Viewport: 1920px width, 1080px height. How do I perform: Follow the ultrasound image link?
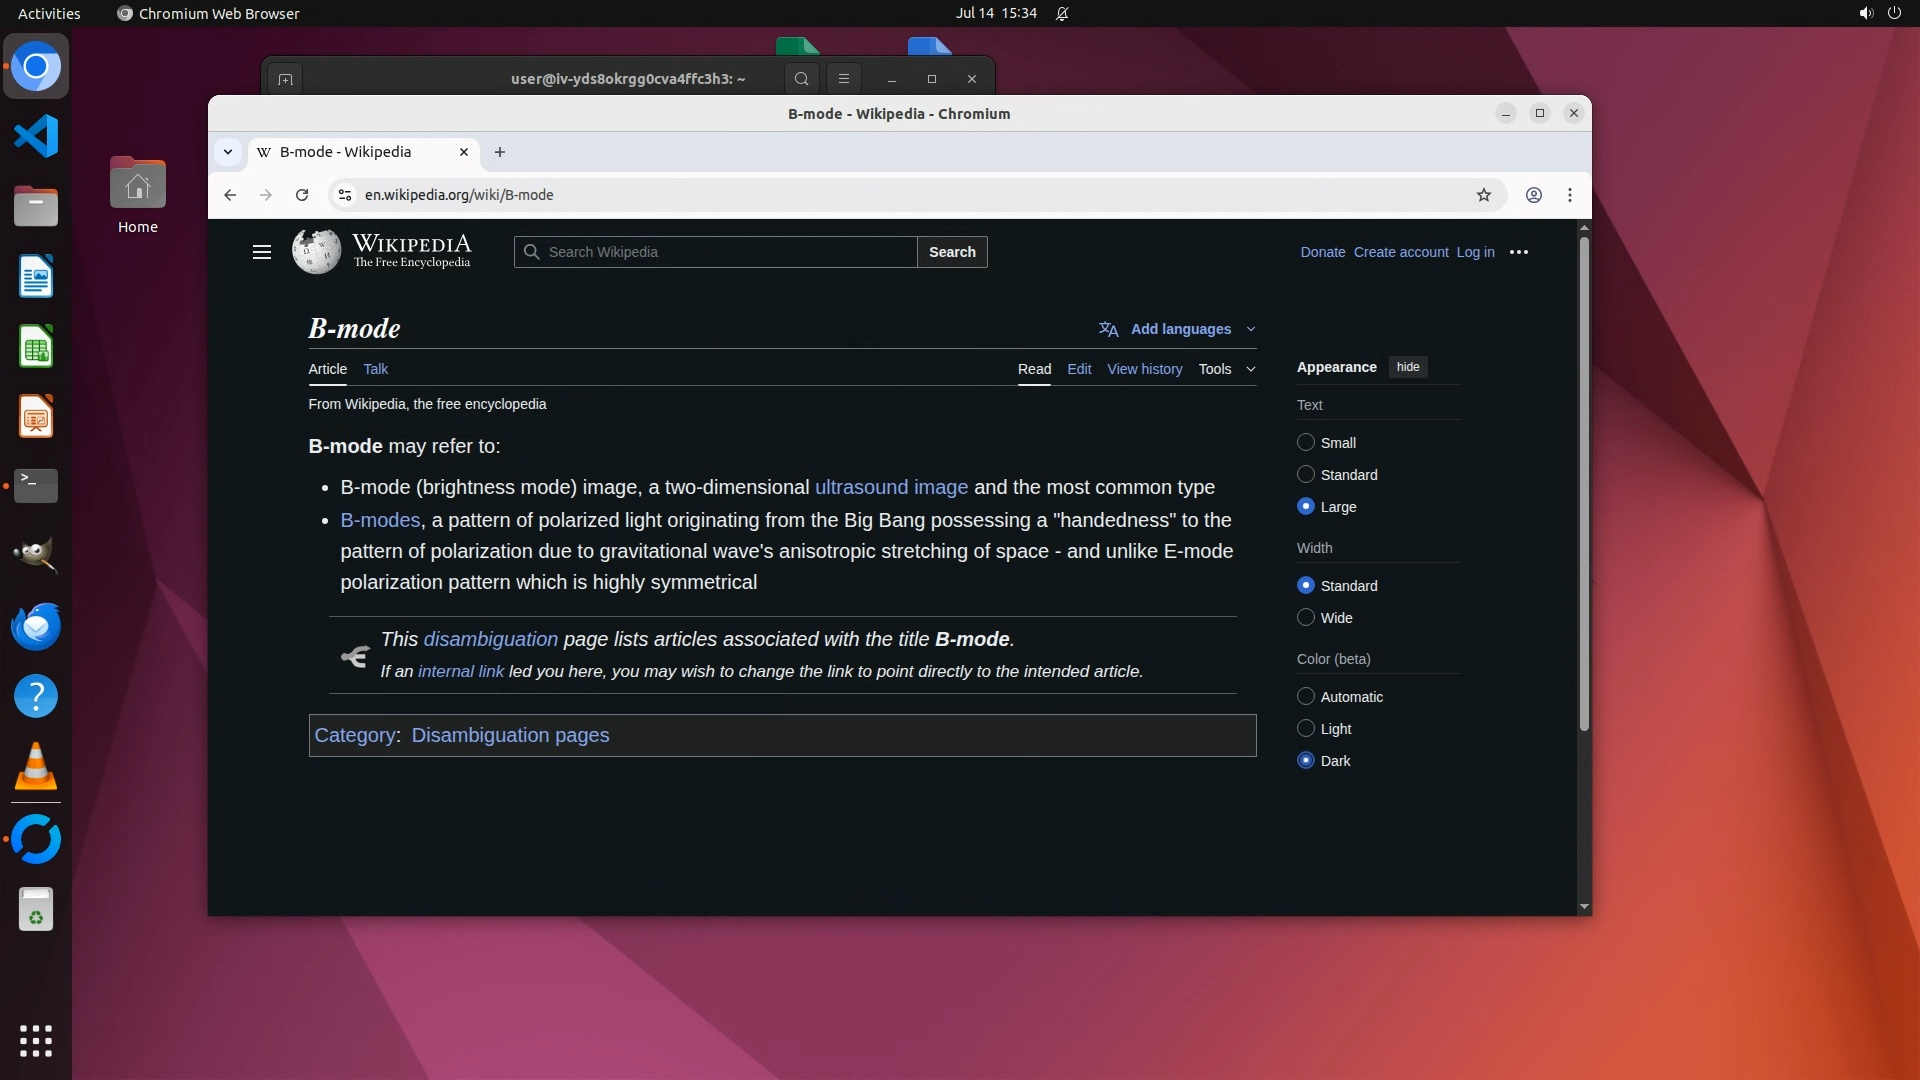click(891, 487)
